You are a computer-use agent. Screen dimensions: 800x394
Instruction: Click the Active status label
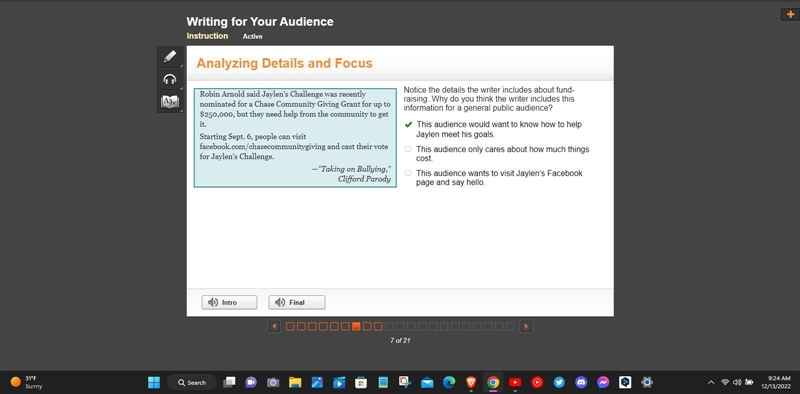click(x=253, y=36)
